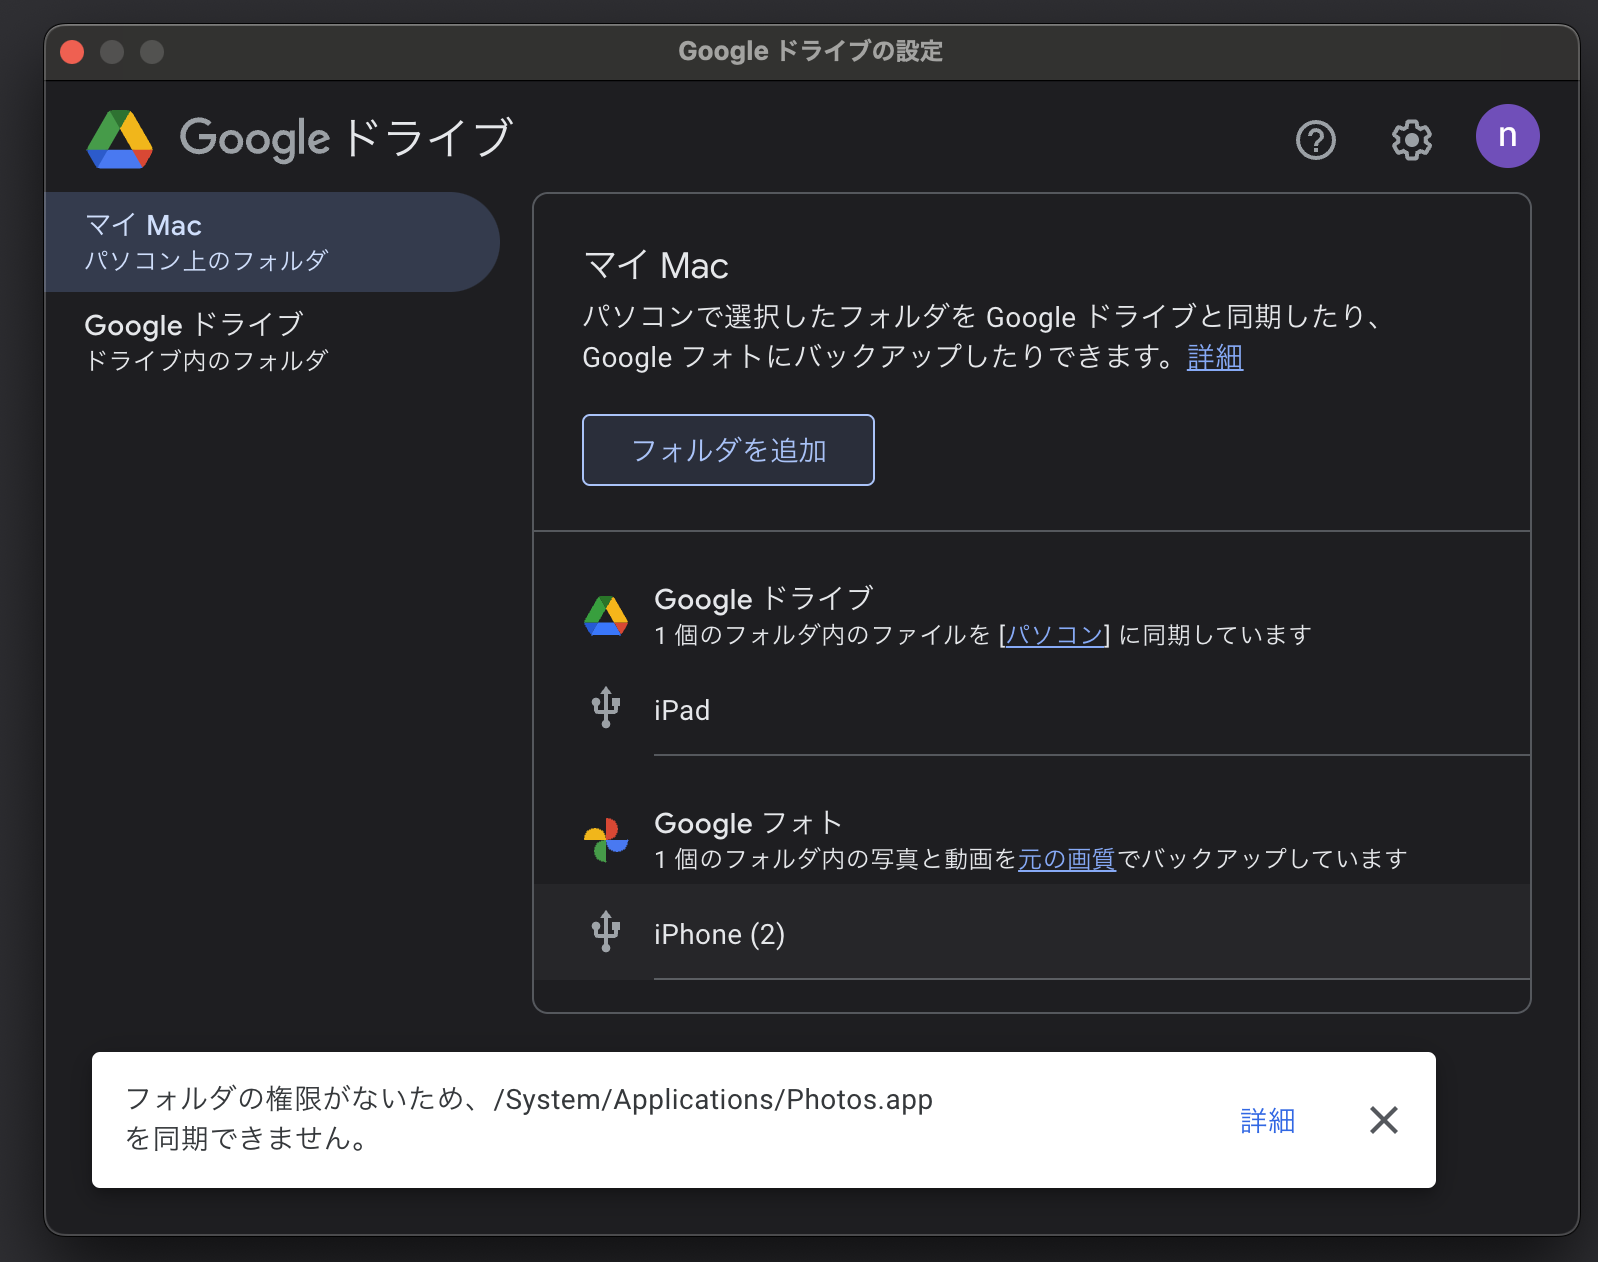
Task: Click the Google ドライブ sync section heading
Action: (764, 599)
